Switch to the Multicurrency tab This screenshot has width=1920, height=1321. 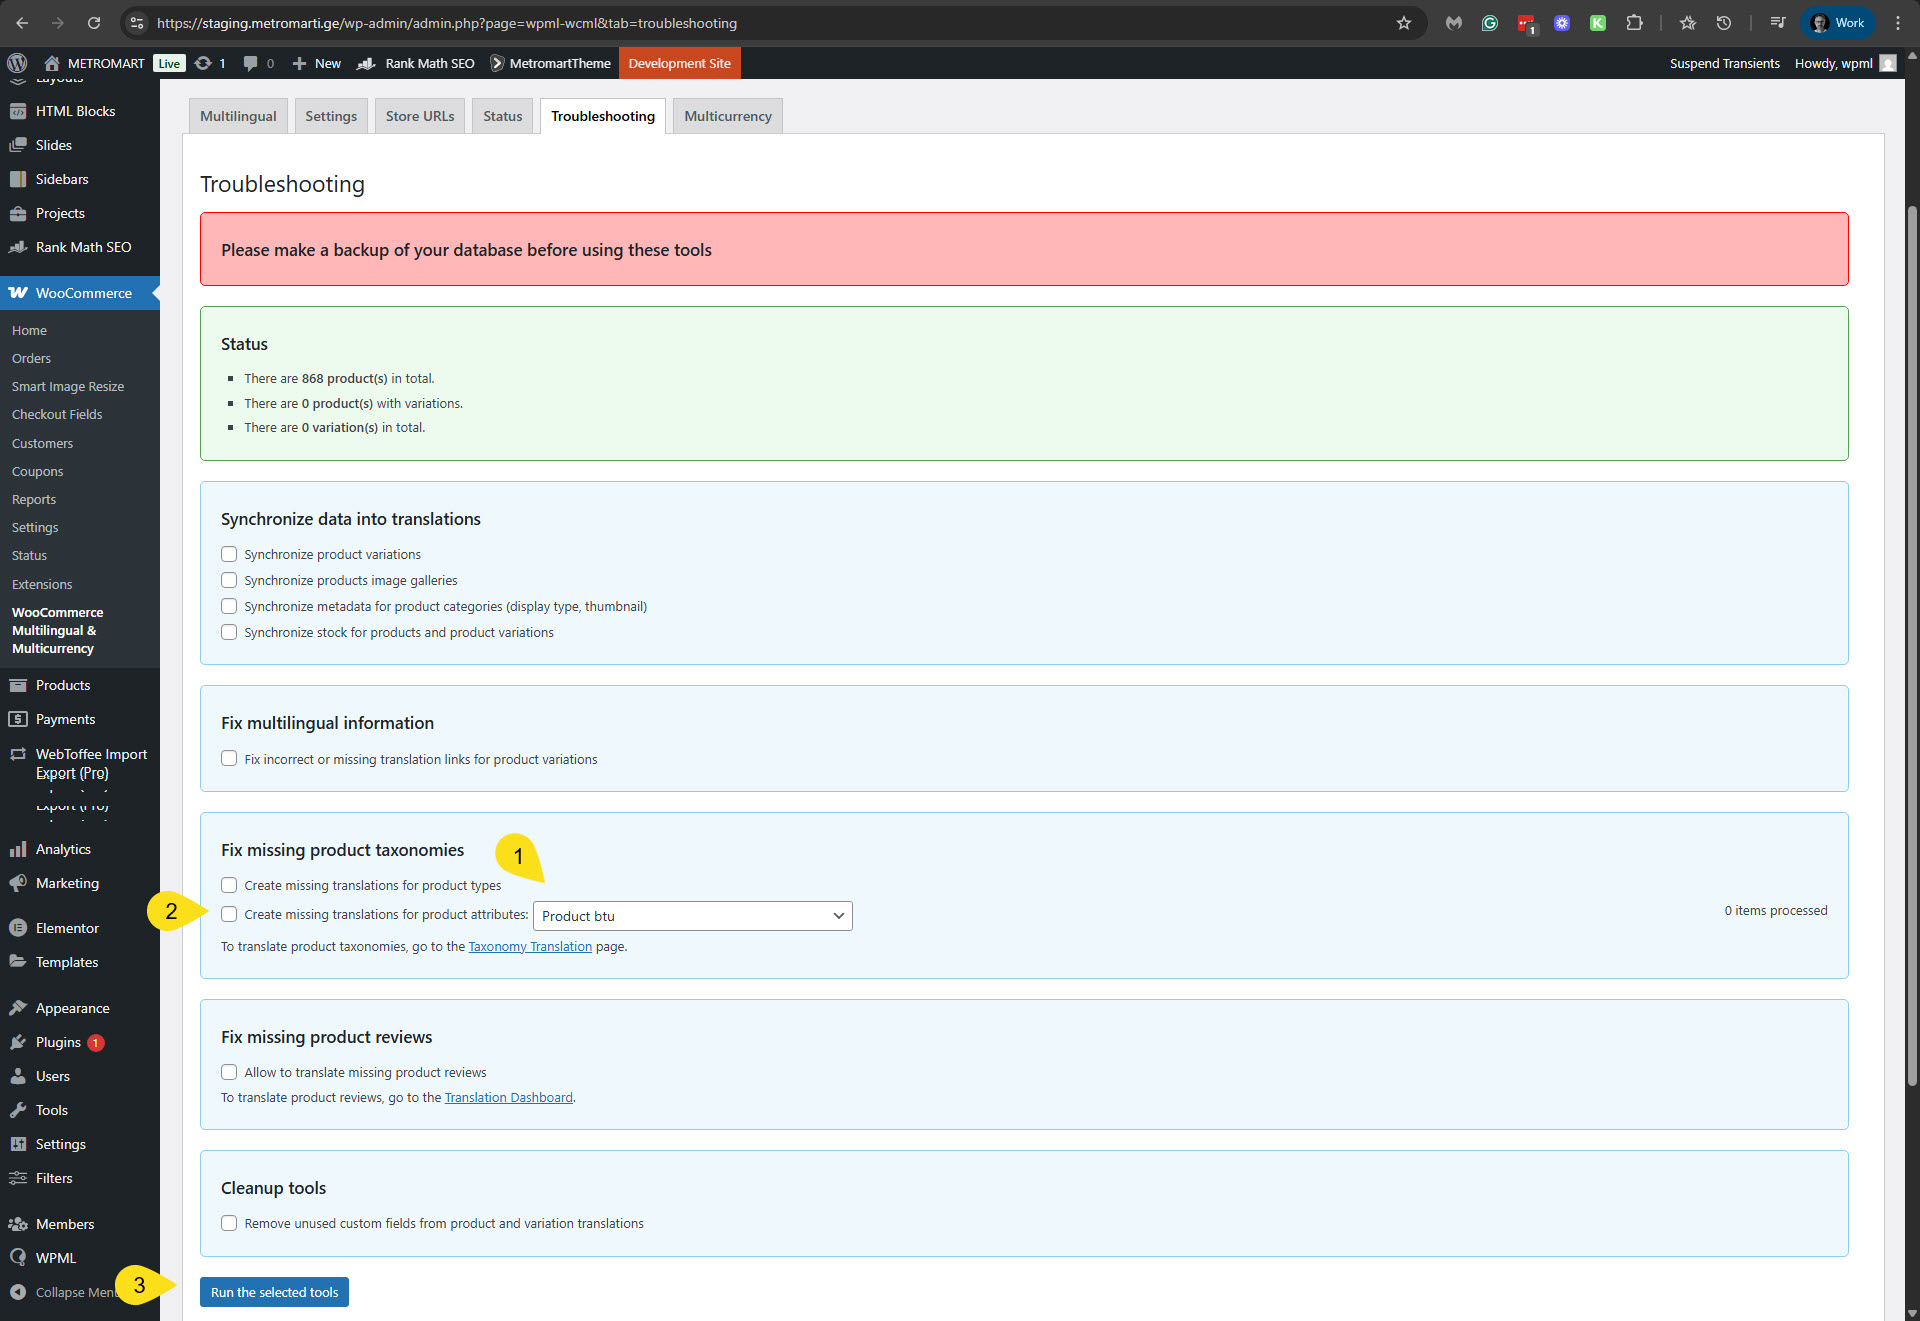click(727, 116)
